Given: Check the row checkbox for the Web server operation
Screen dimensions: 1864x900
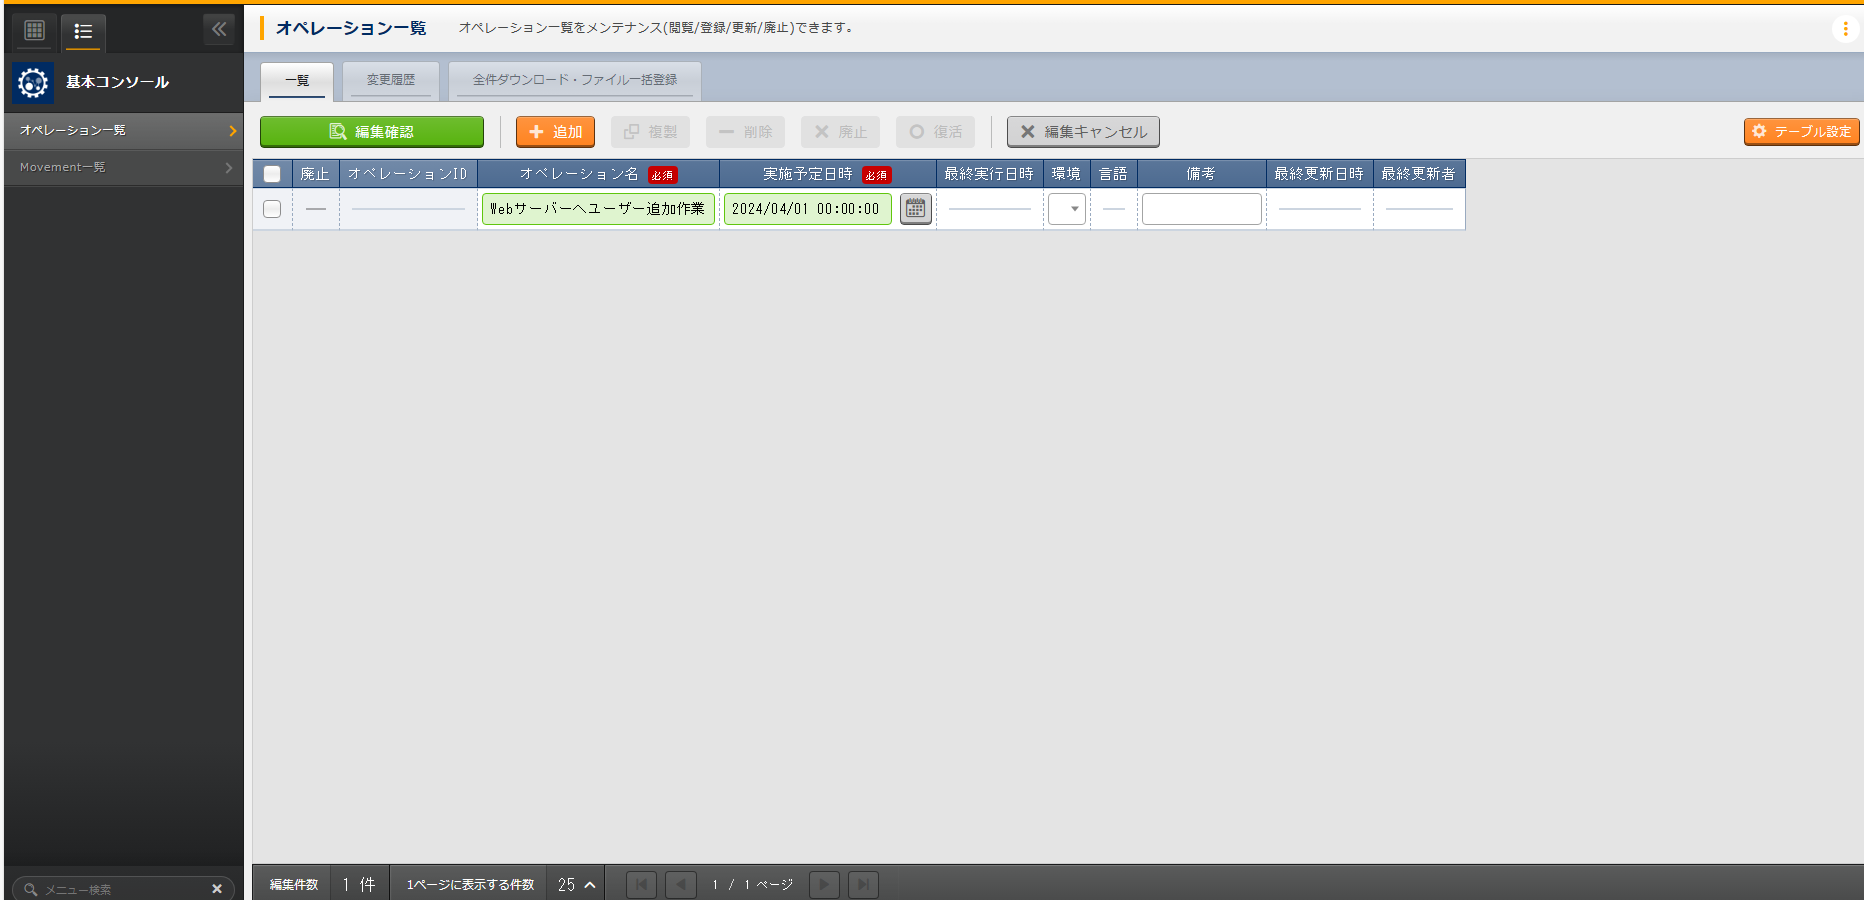Looking at the screenshot, I should pos(271,209).
